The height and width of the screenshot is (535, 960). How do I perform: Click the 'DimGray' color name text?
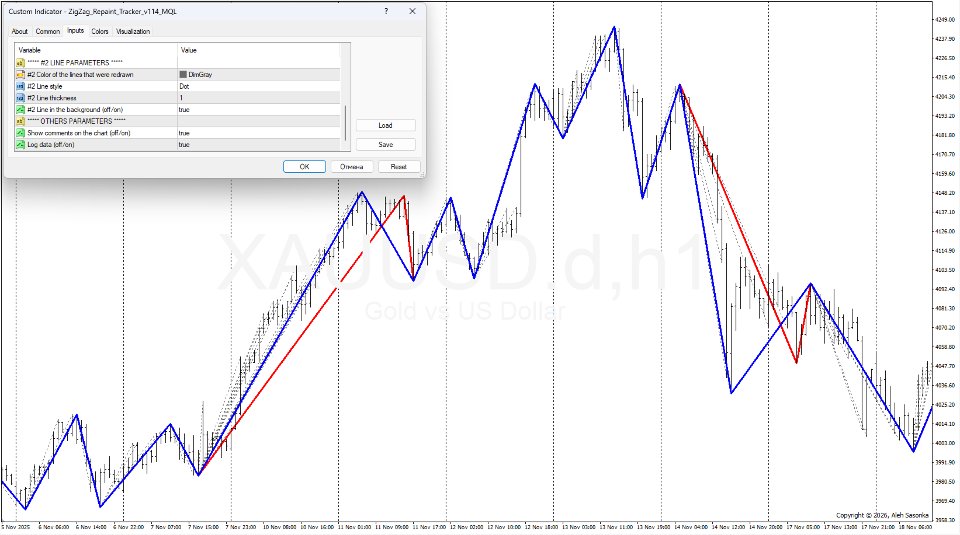point(200,74)
